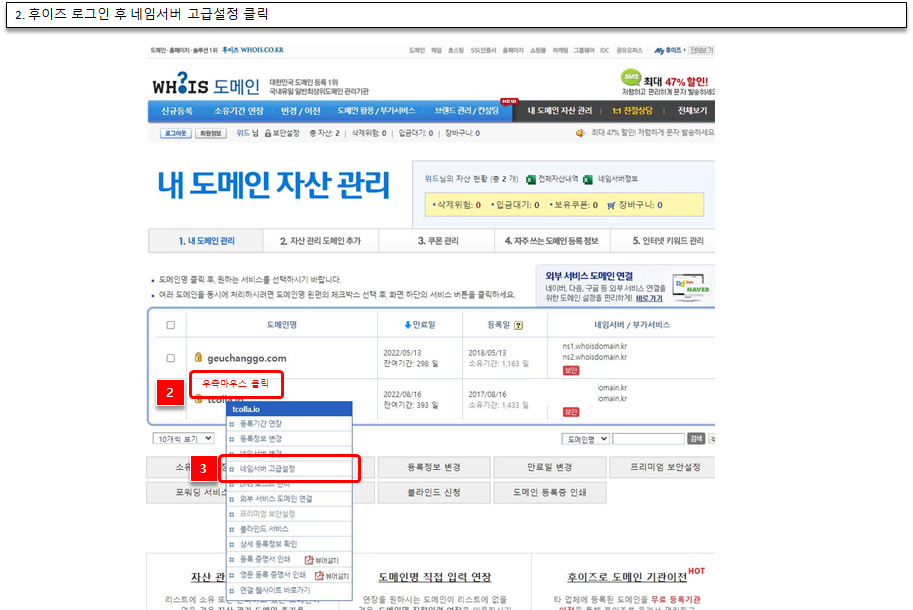Screen dimensions: 913x610
Task: Click the Excel icon beside 네임서버정보
Action: [588, 179]
